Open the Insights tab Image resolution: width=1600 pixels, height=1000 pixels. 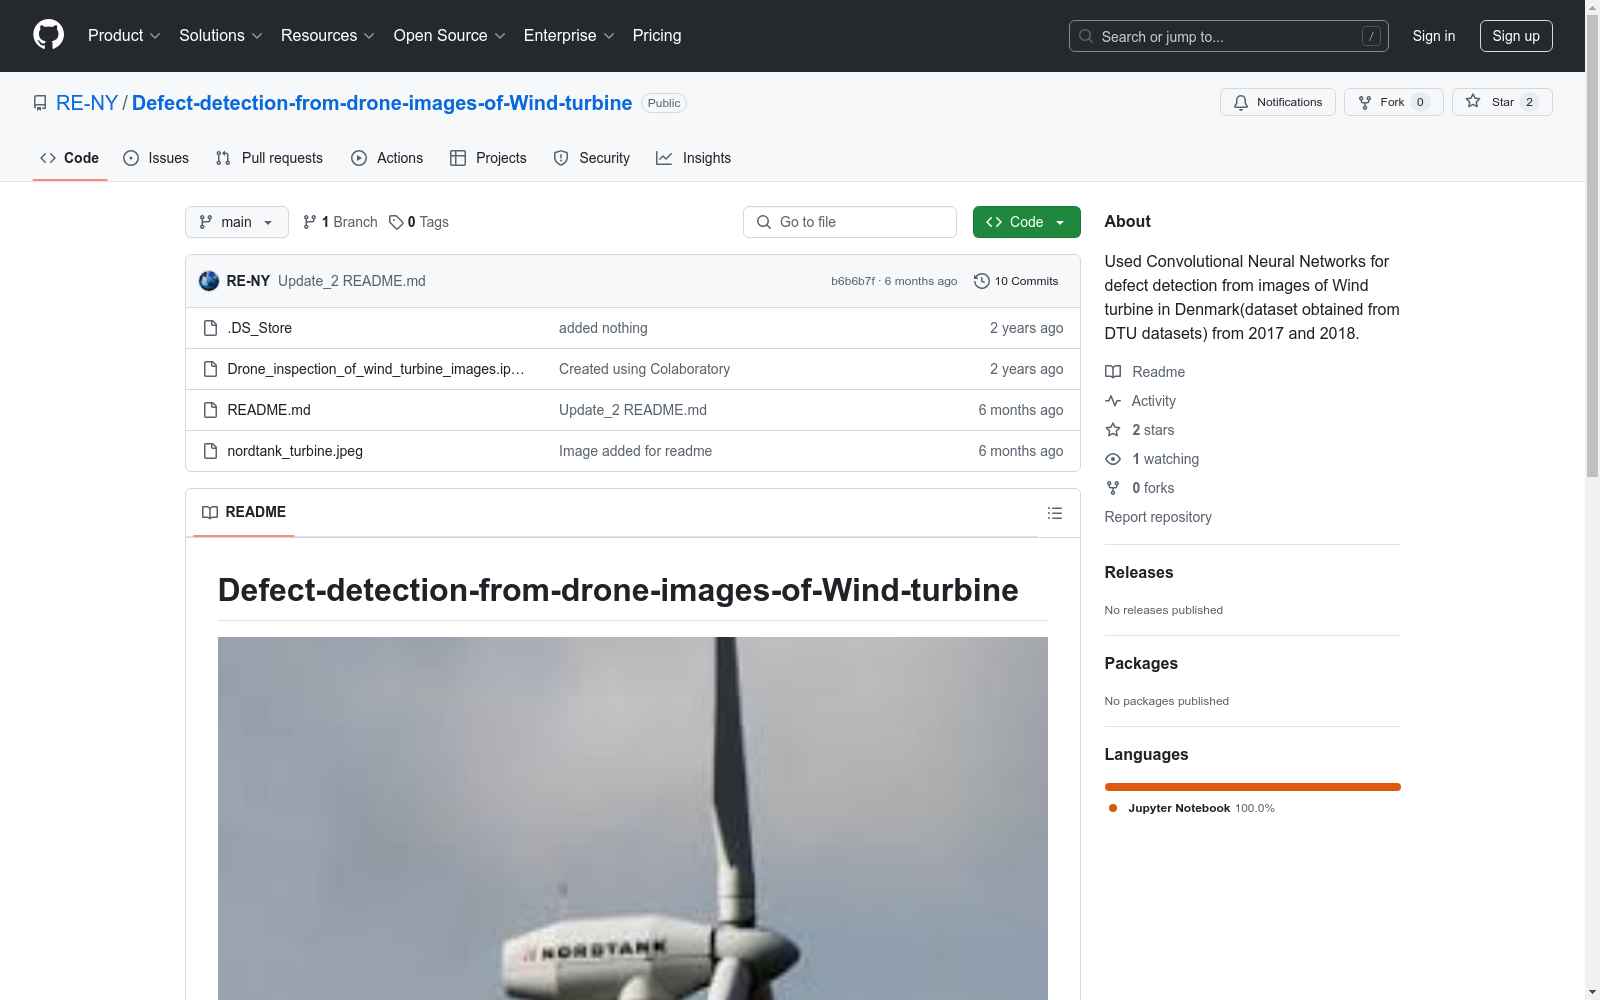694,158
